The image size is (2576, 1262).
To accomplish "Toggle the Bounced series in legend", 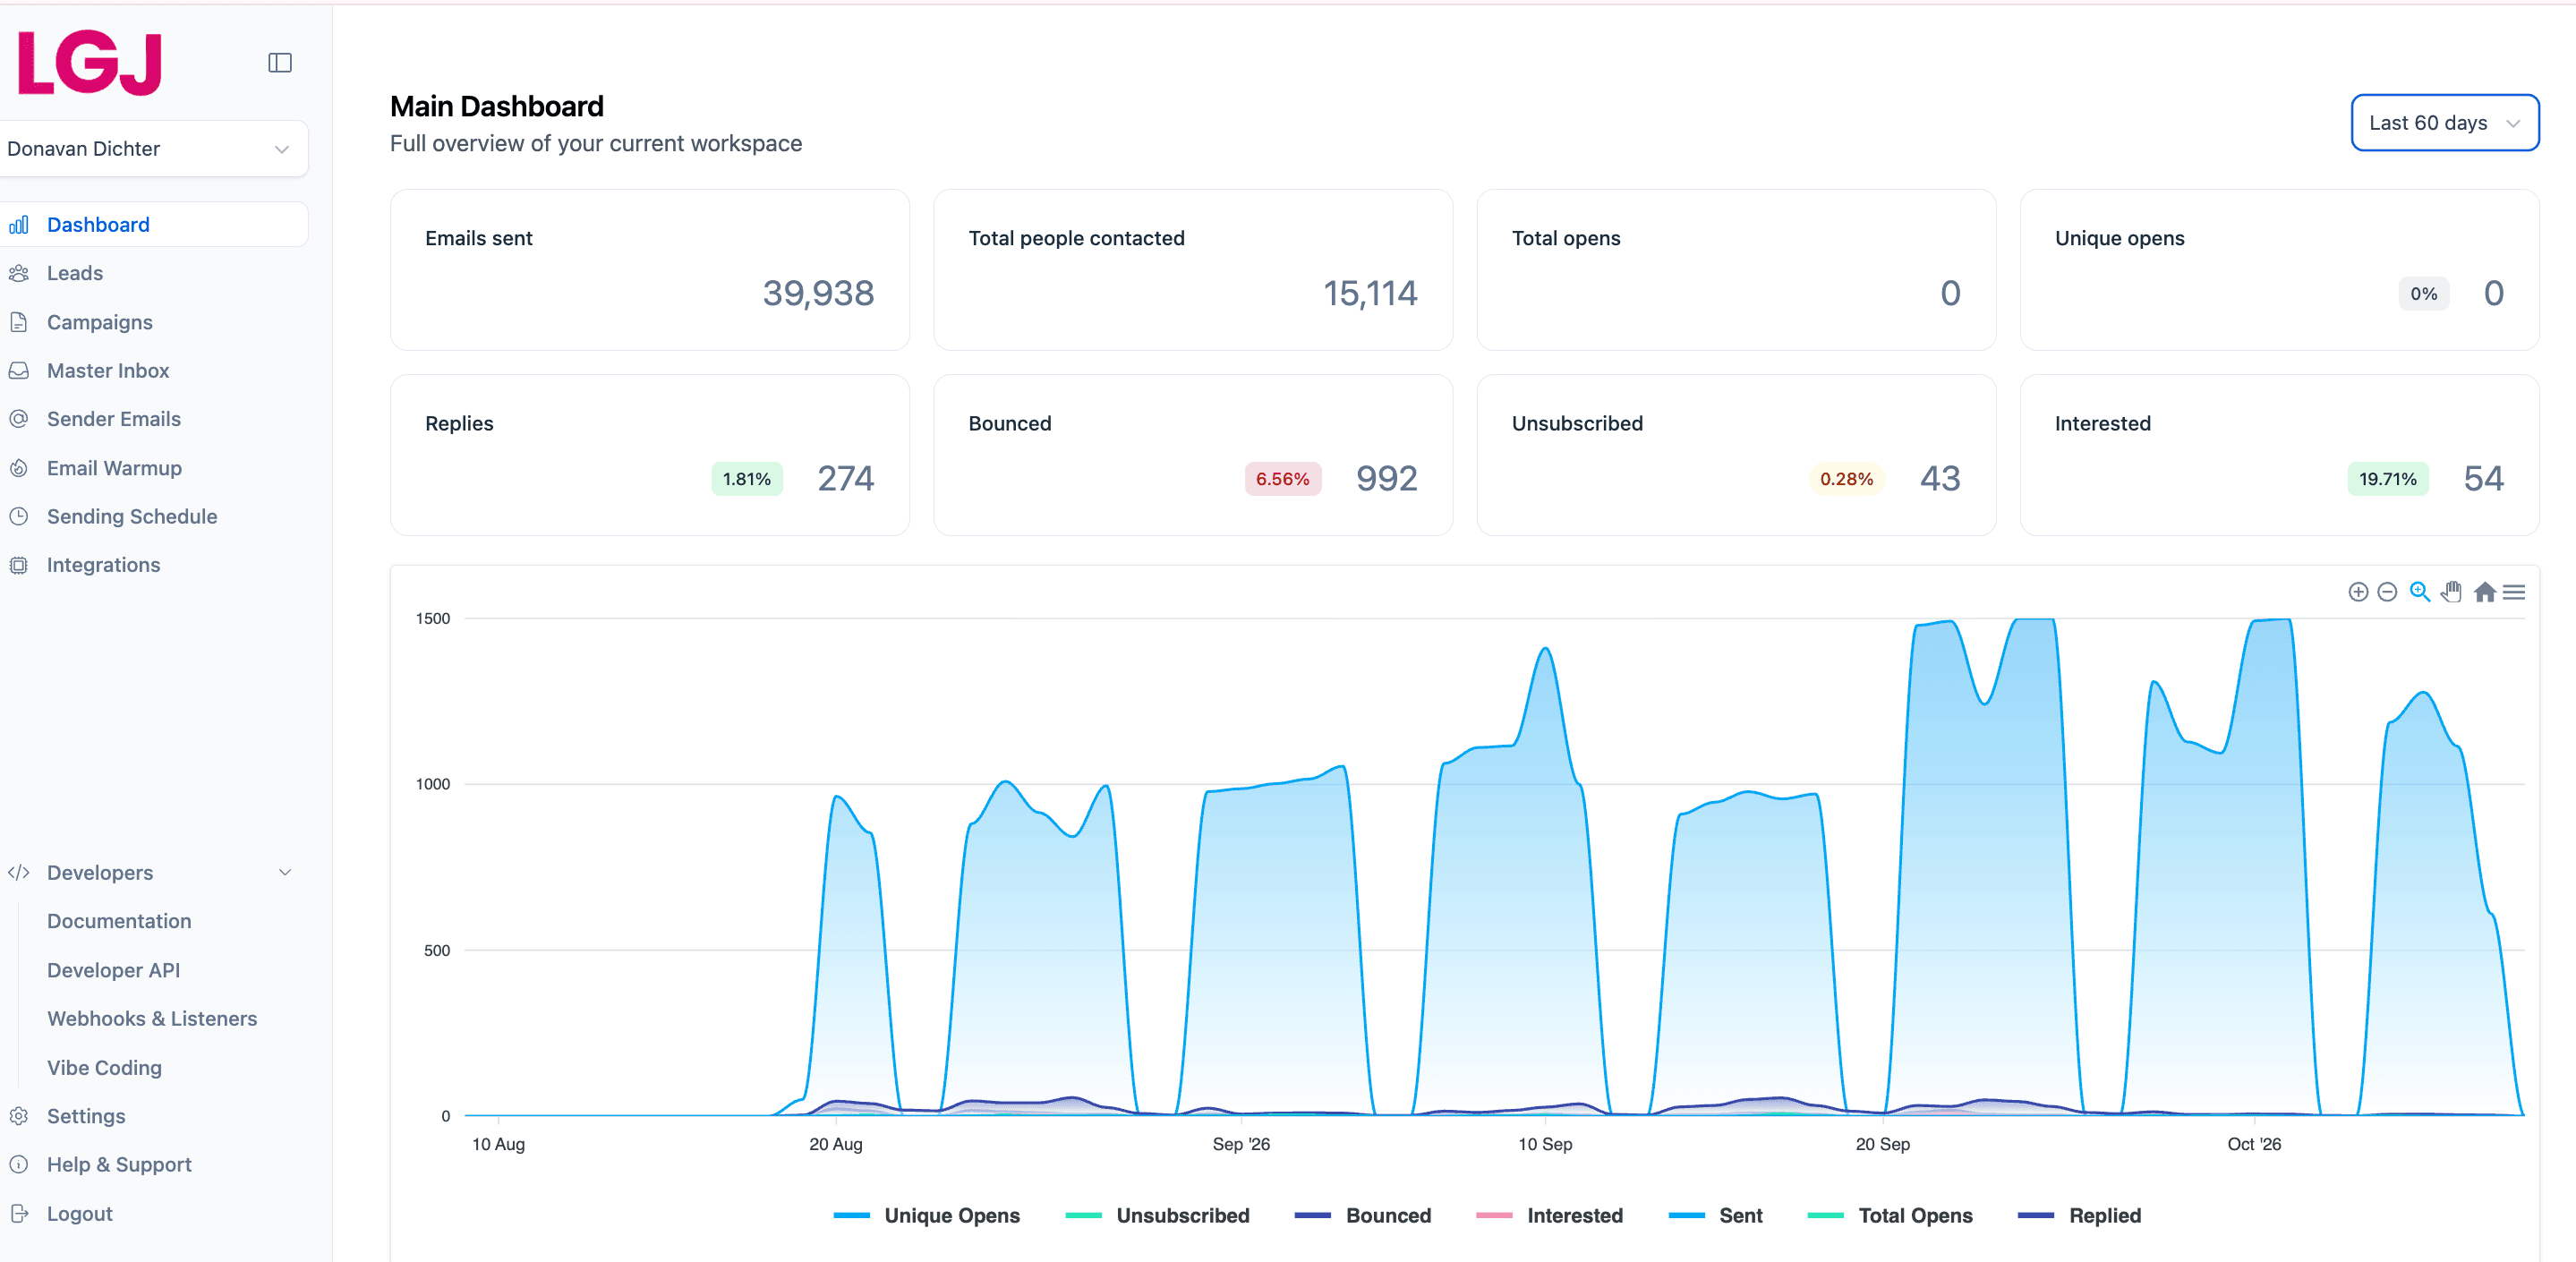I will pyautogui.click(x=1363, y=1215).
